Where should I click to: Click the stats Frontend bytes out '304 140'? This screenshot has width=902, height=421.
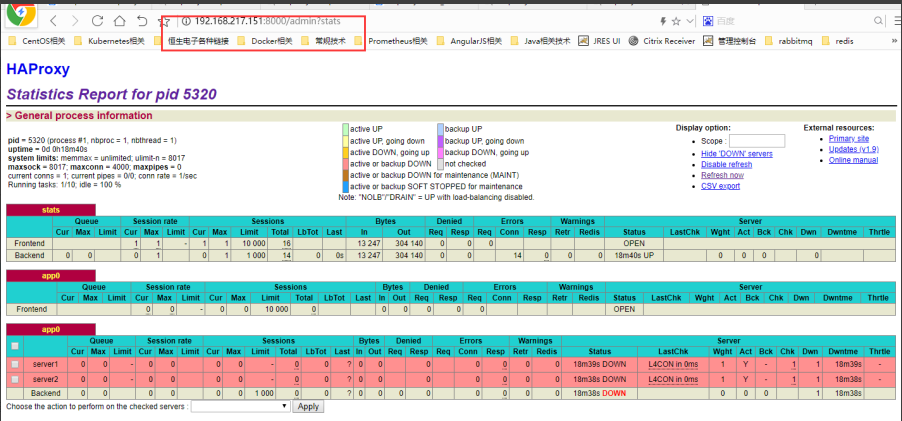click(x=409, y=244)
